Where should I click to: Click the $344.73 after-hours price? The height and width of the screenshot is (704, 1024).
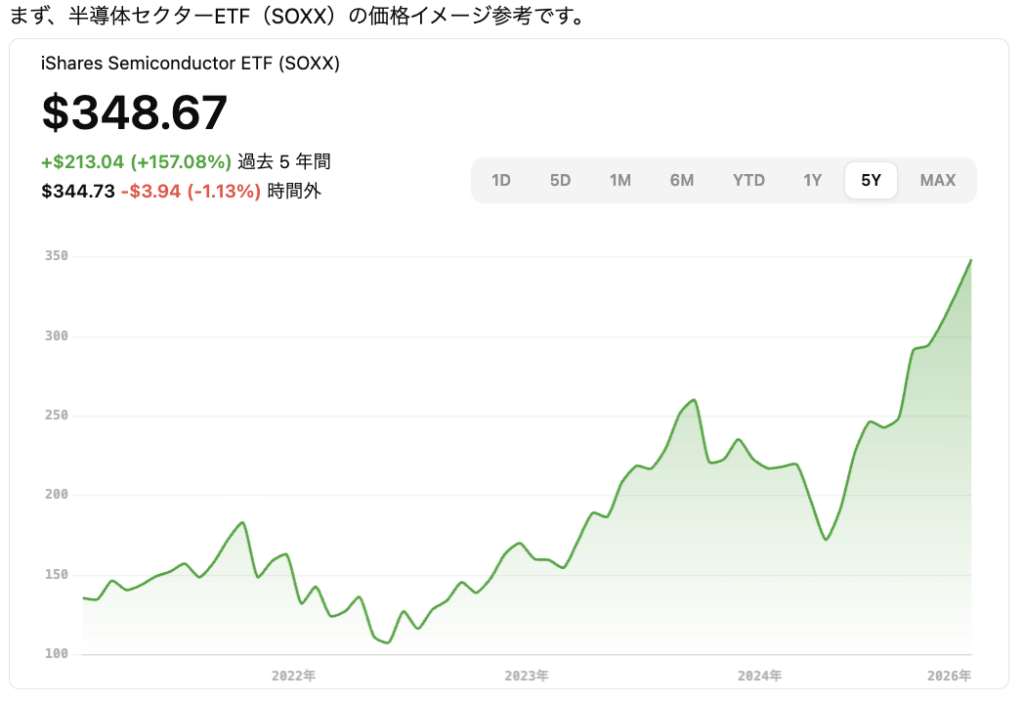pos(78,191)
